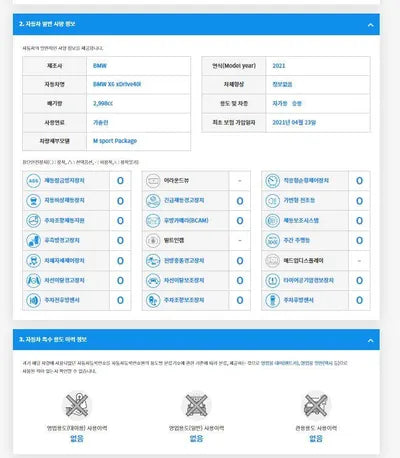Click the adaptive cruise control speedometer icon
400x458 pixels.
point(272,181)
